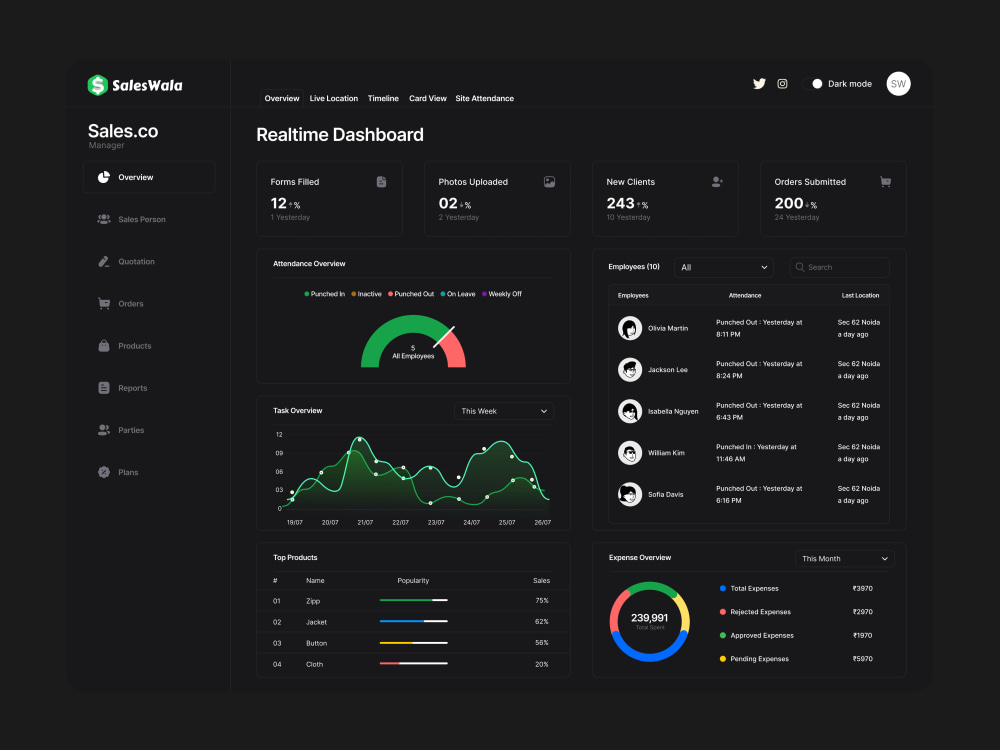The width and height of the screenshot is (1000, 750).
Task: Click the Products bag icon in sidebar
Action: coord(104,345)
